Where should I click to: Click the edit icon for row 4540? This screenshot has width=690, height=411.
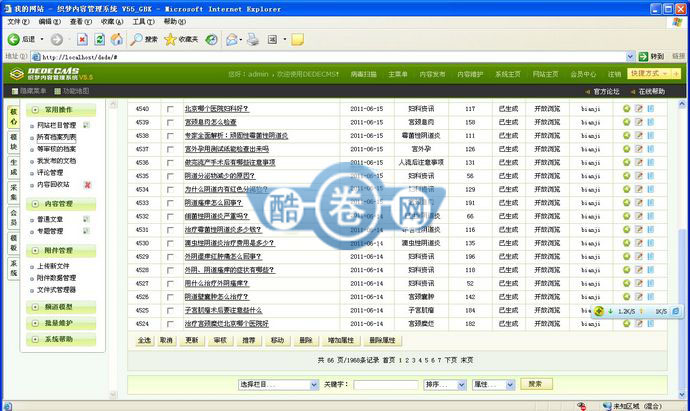[639, 108]
